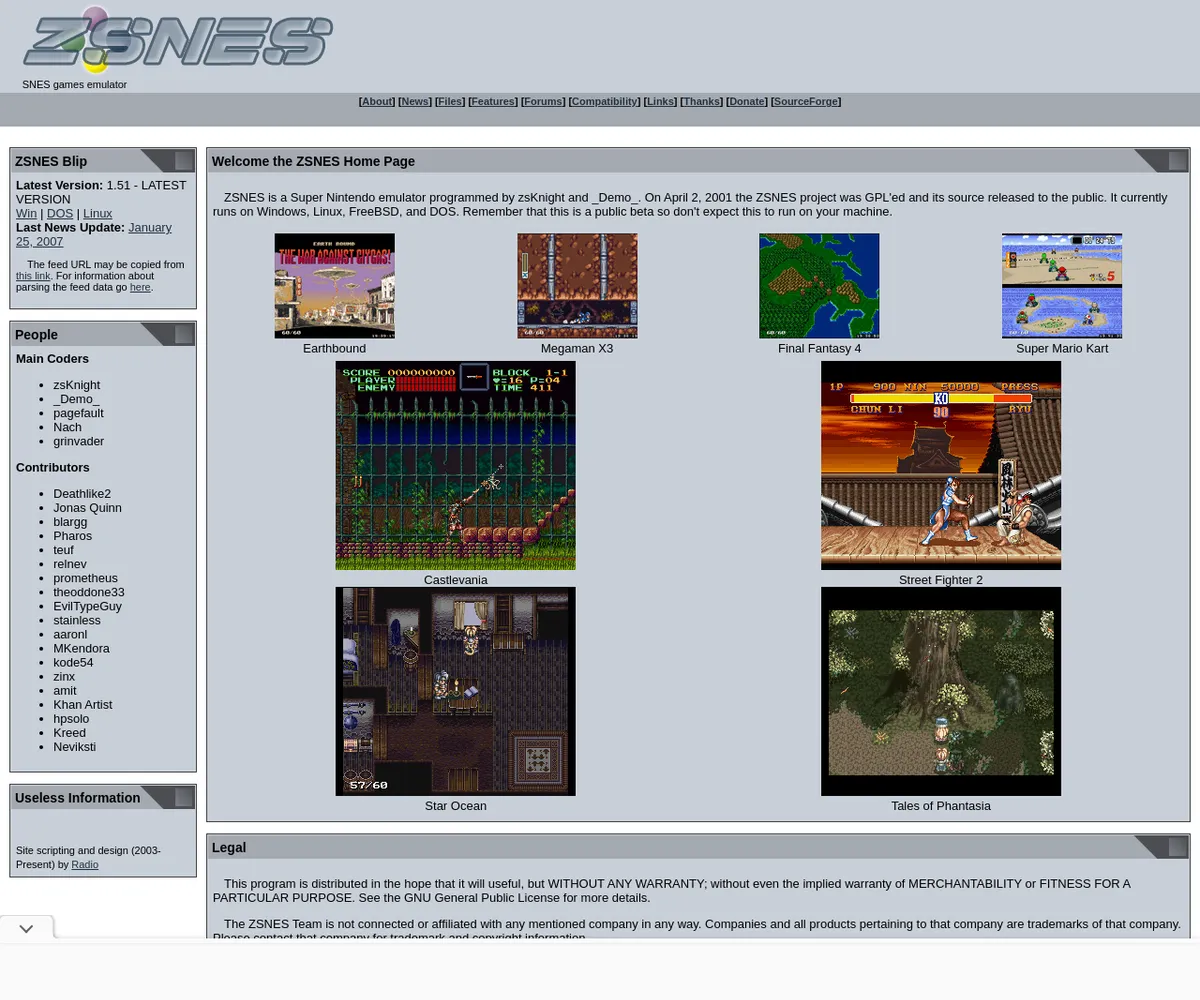Image resolution: width=1200 pixels, height=1000 pixels.
Task: Open the Street Fighter 2 screenshot
Action: [940, 466]
